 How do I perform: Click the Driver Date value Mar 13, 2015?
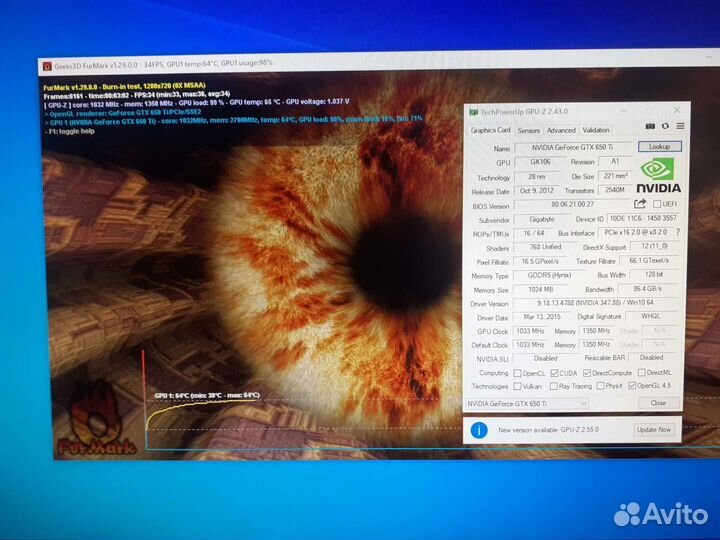point(542,317)
